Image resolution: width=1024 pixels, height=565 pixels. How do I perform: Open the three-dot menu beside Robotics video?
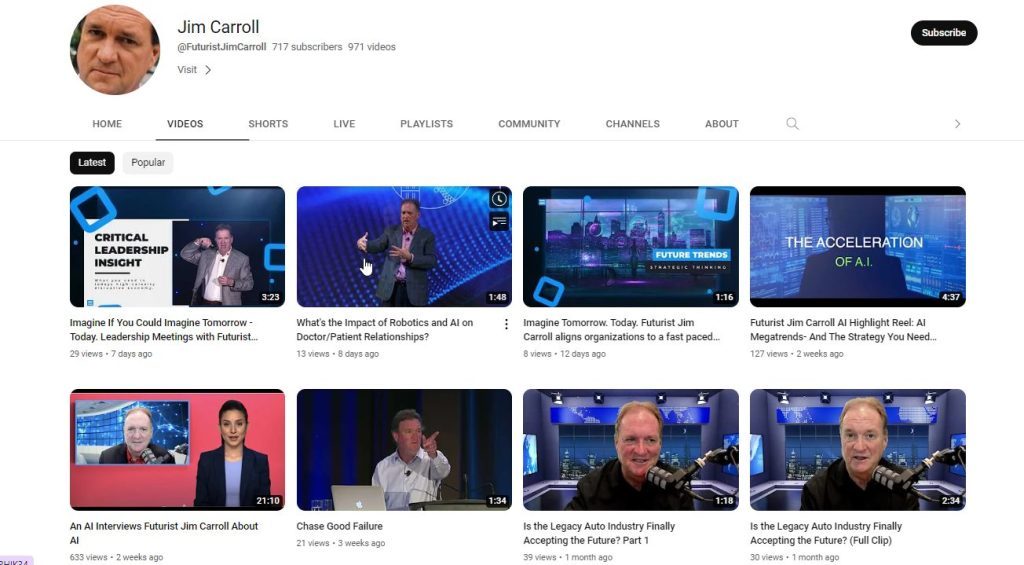[x=506, y=324]
